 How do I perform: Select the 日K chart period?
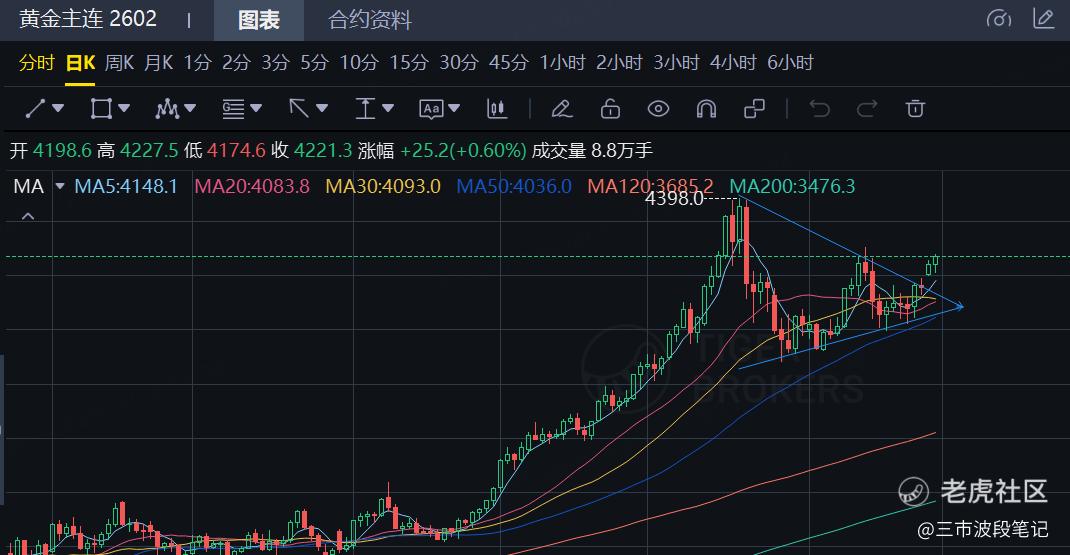click(x=80, y=63)
